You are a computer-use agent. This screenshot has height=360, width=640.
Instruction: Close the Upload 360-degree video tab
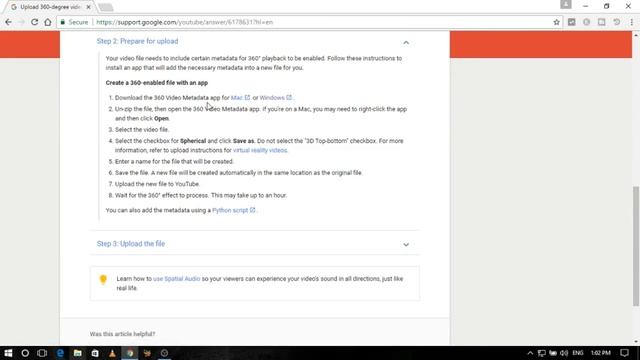pos(88,7)
